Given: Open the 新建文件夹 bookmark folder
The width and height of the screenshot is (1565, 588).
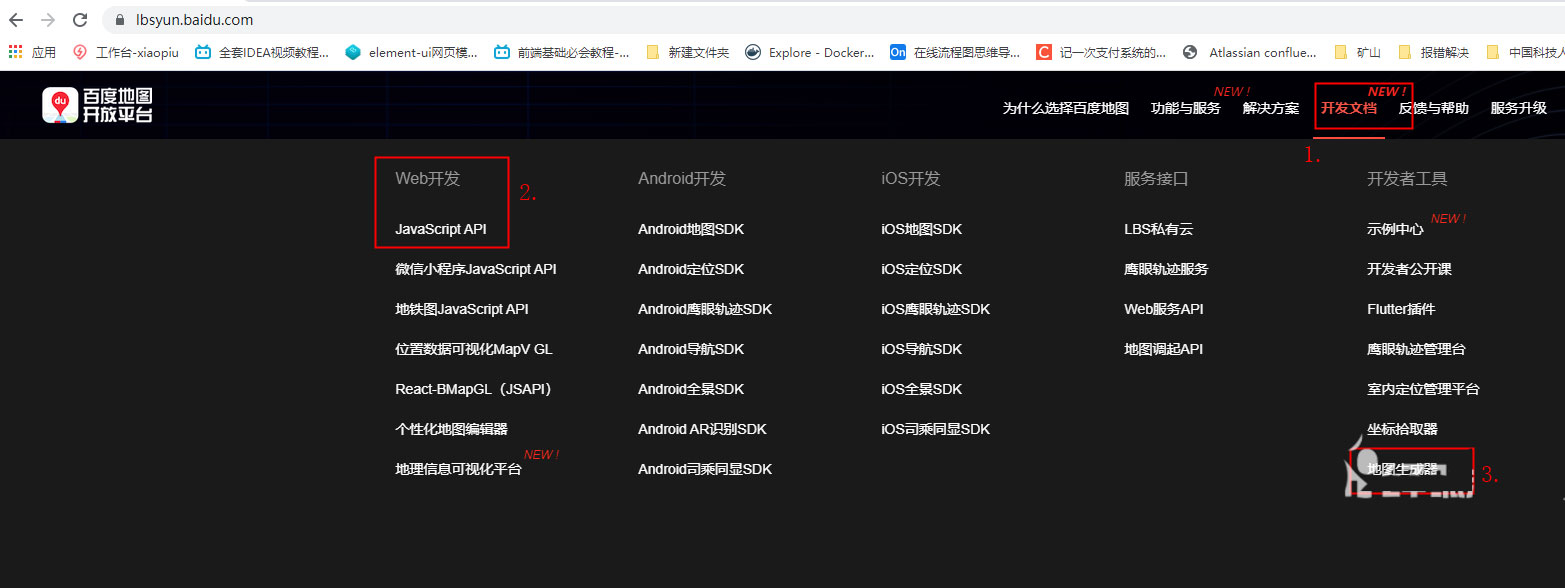Looking at the screenshot, I should tap(688, 52).
